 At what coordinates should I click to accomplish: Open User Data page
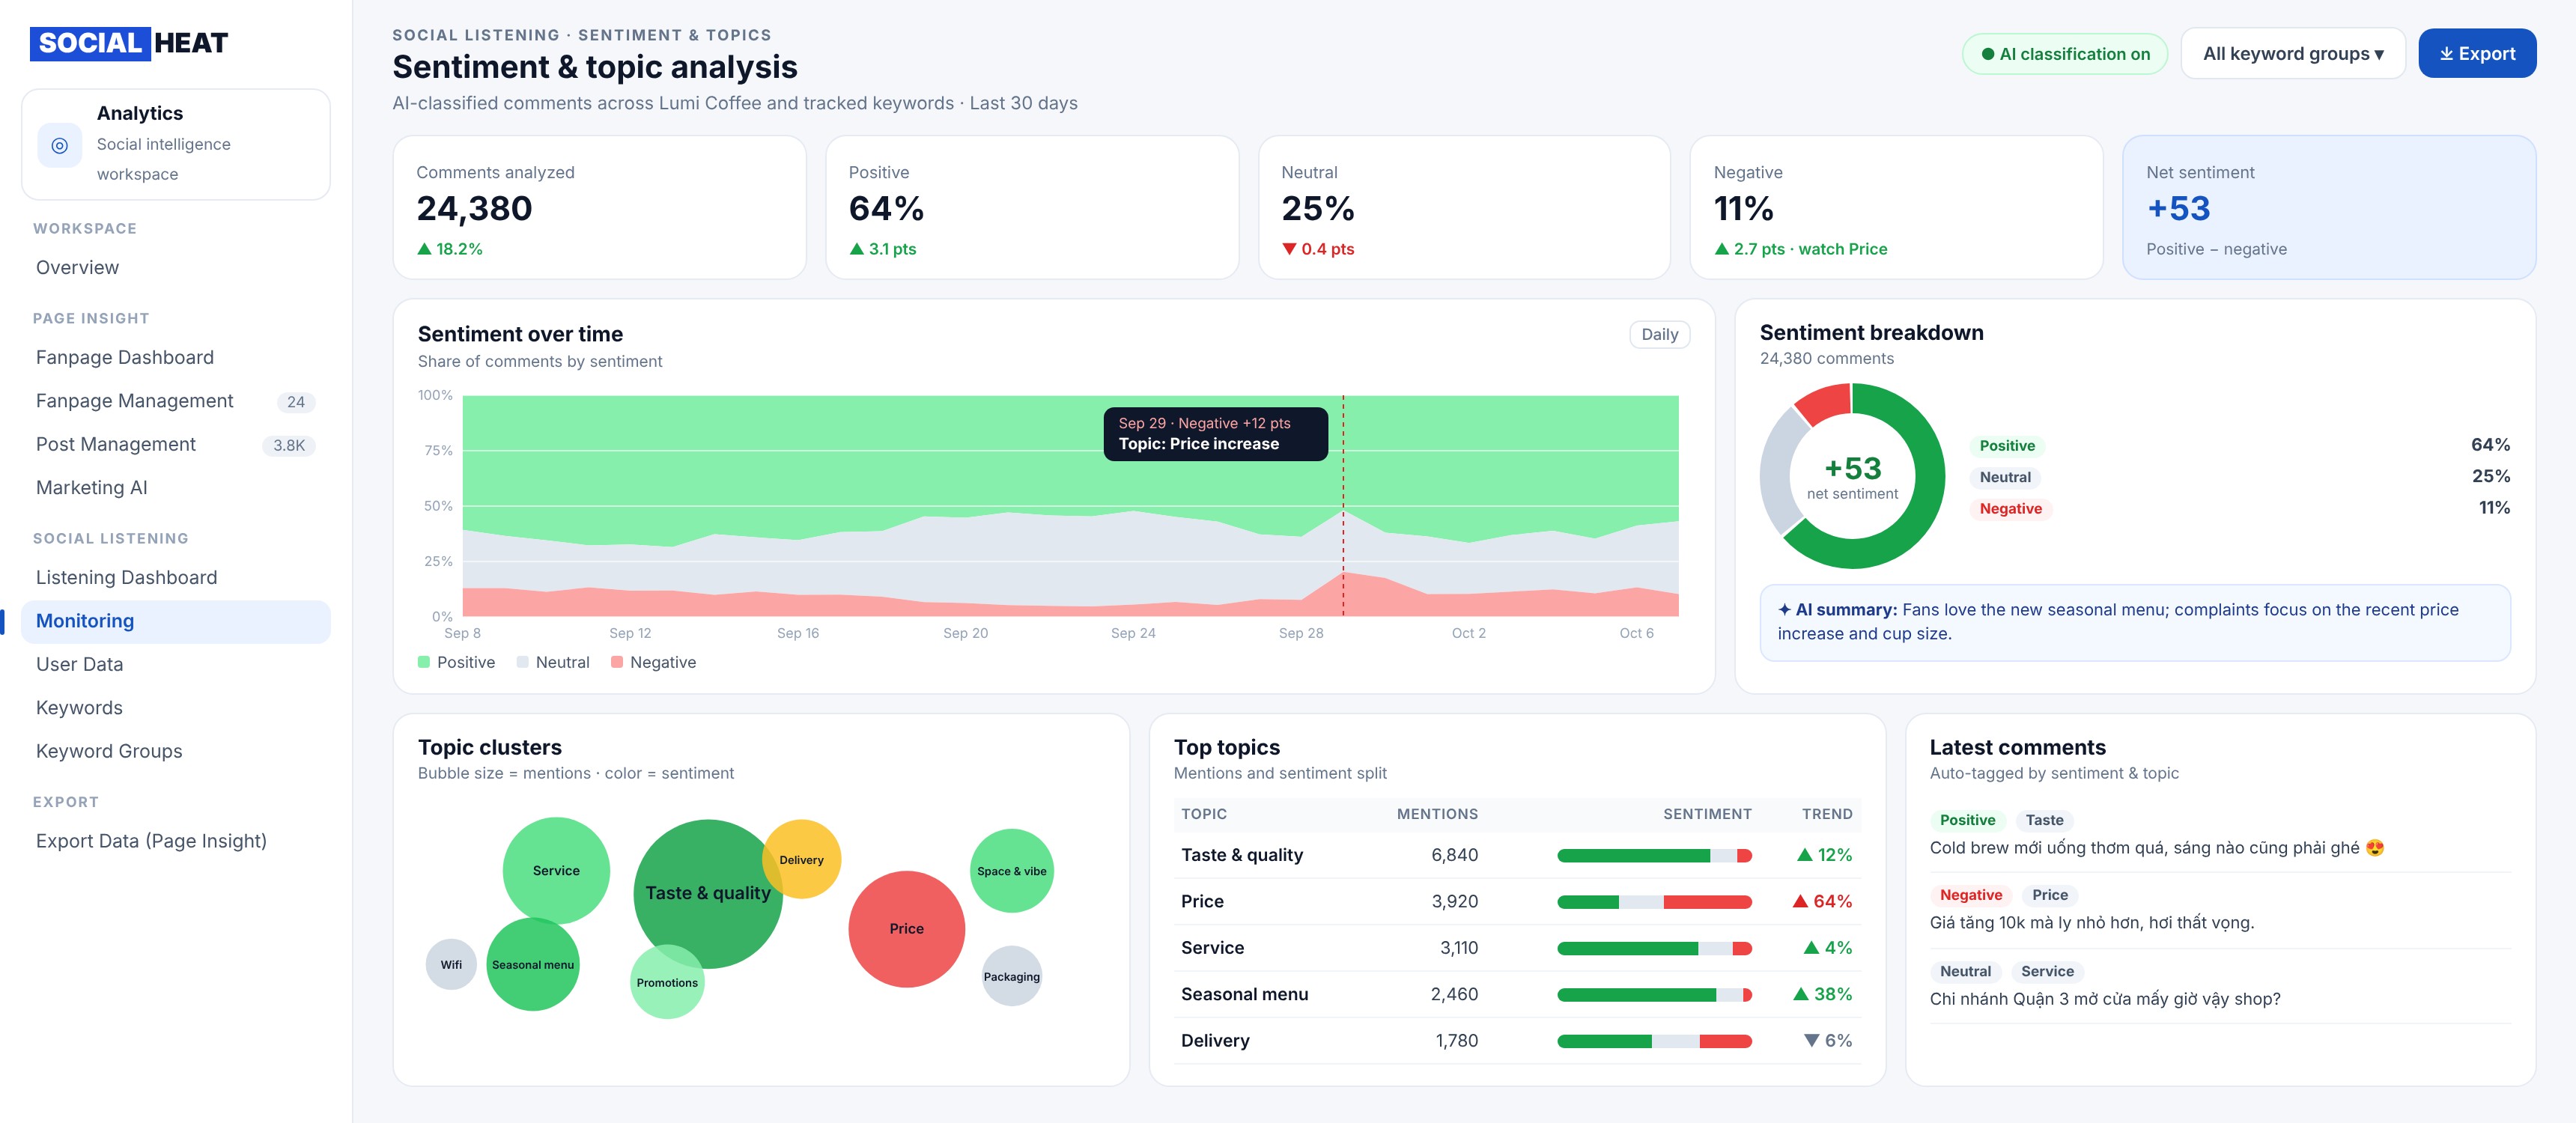coord(176,664)
